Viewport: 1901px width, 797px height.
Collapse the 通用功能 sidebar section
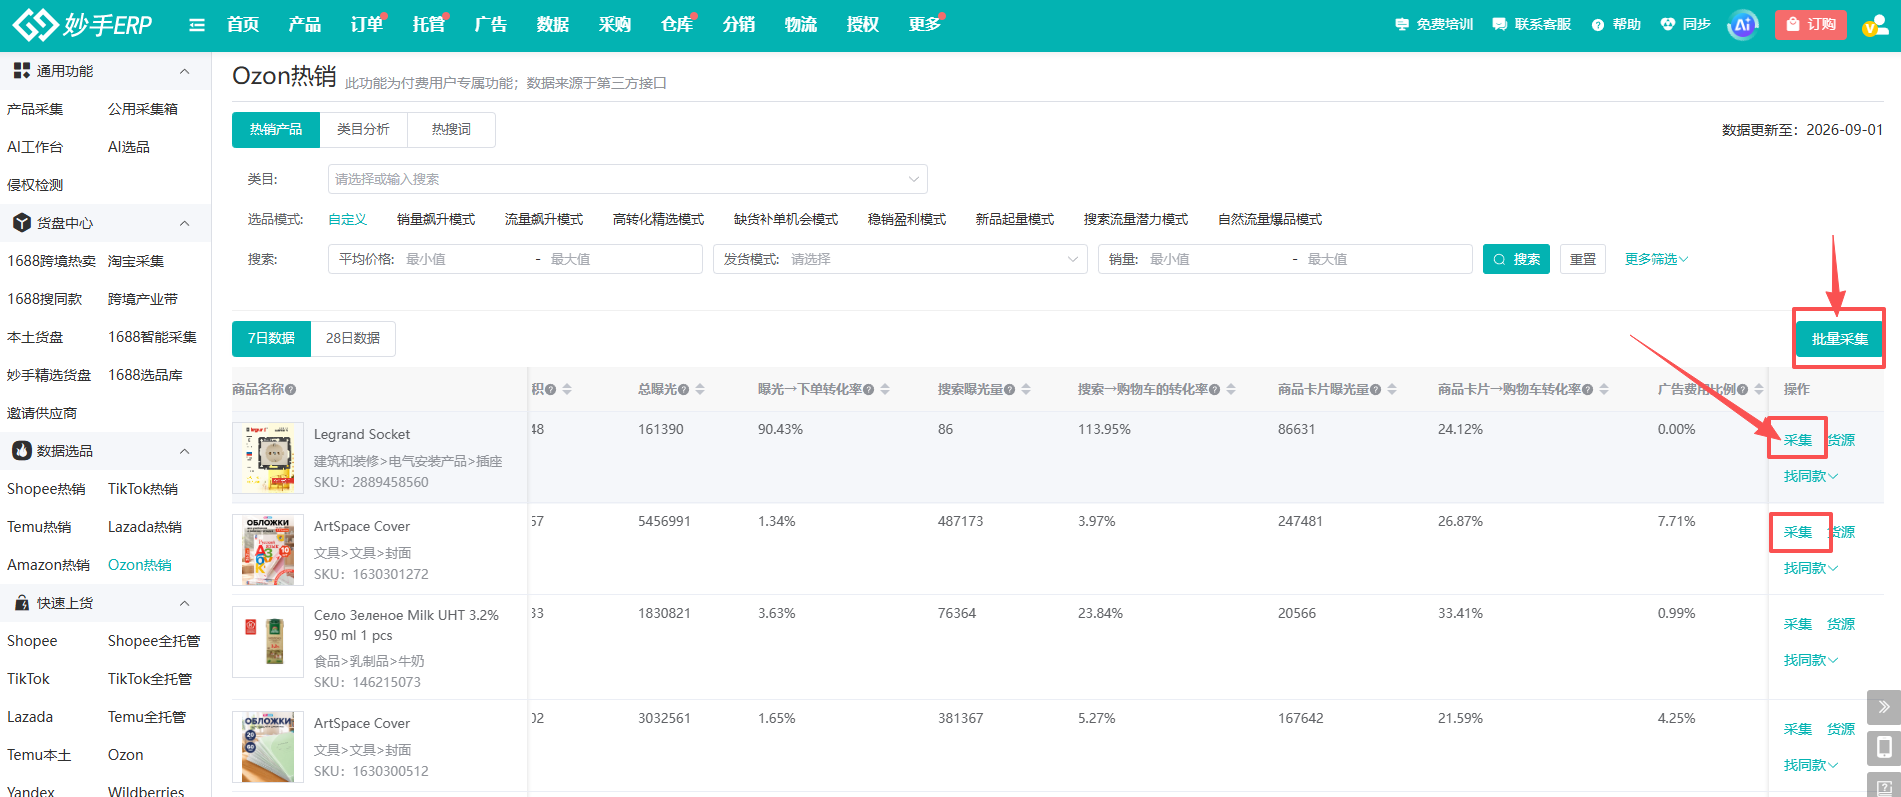[x=184, y=71]
